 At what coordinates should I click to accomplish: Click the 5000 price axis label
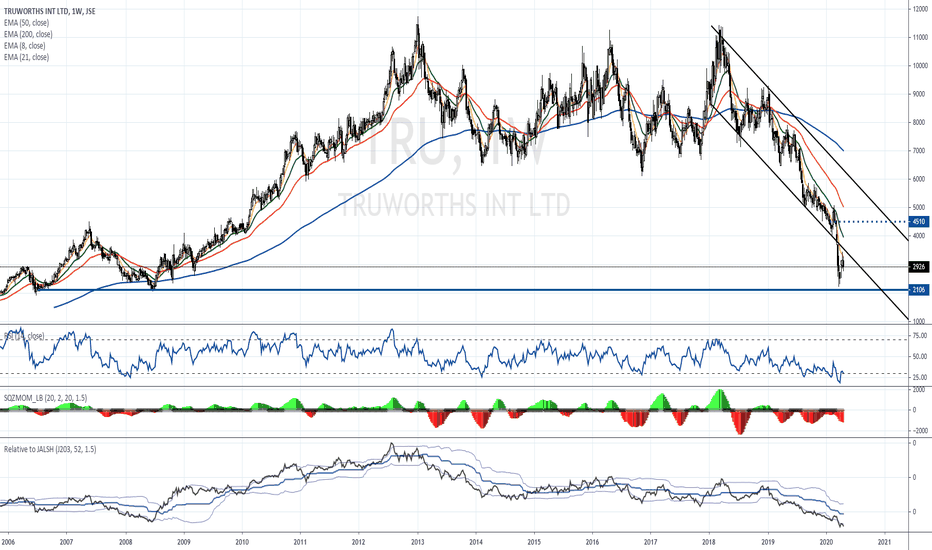(920, 208)
